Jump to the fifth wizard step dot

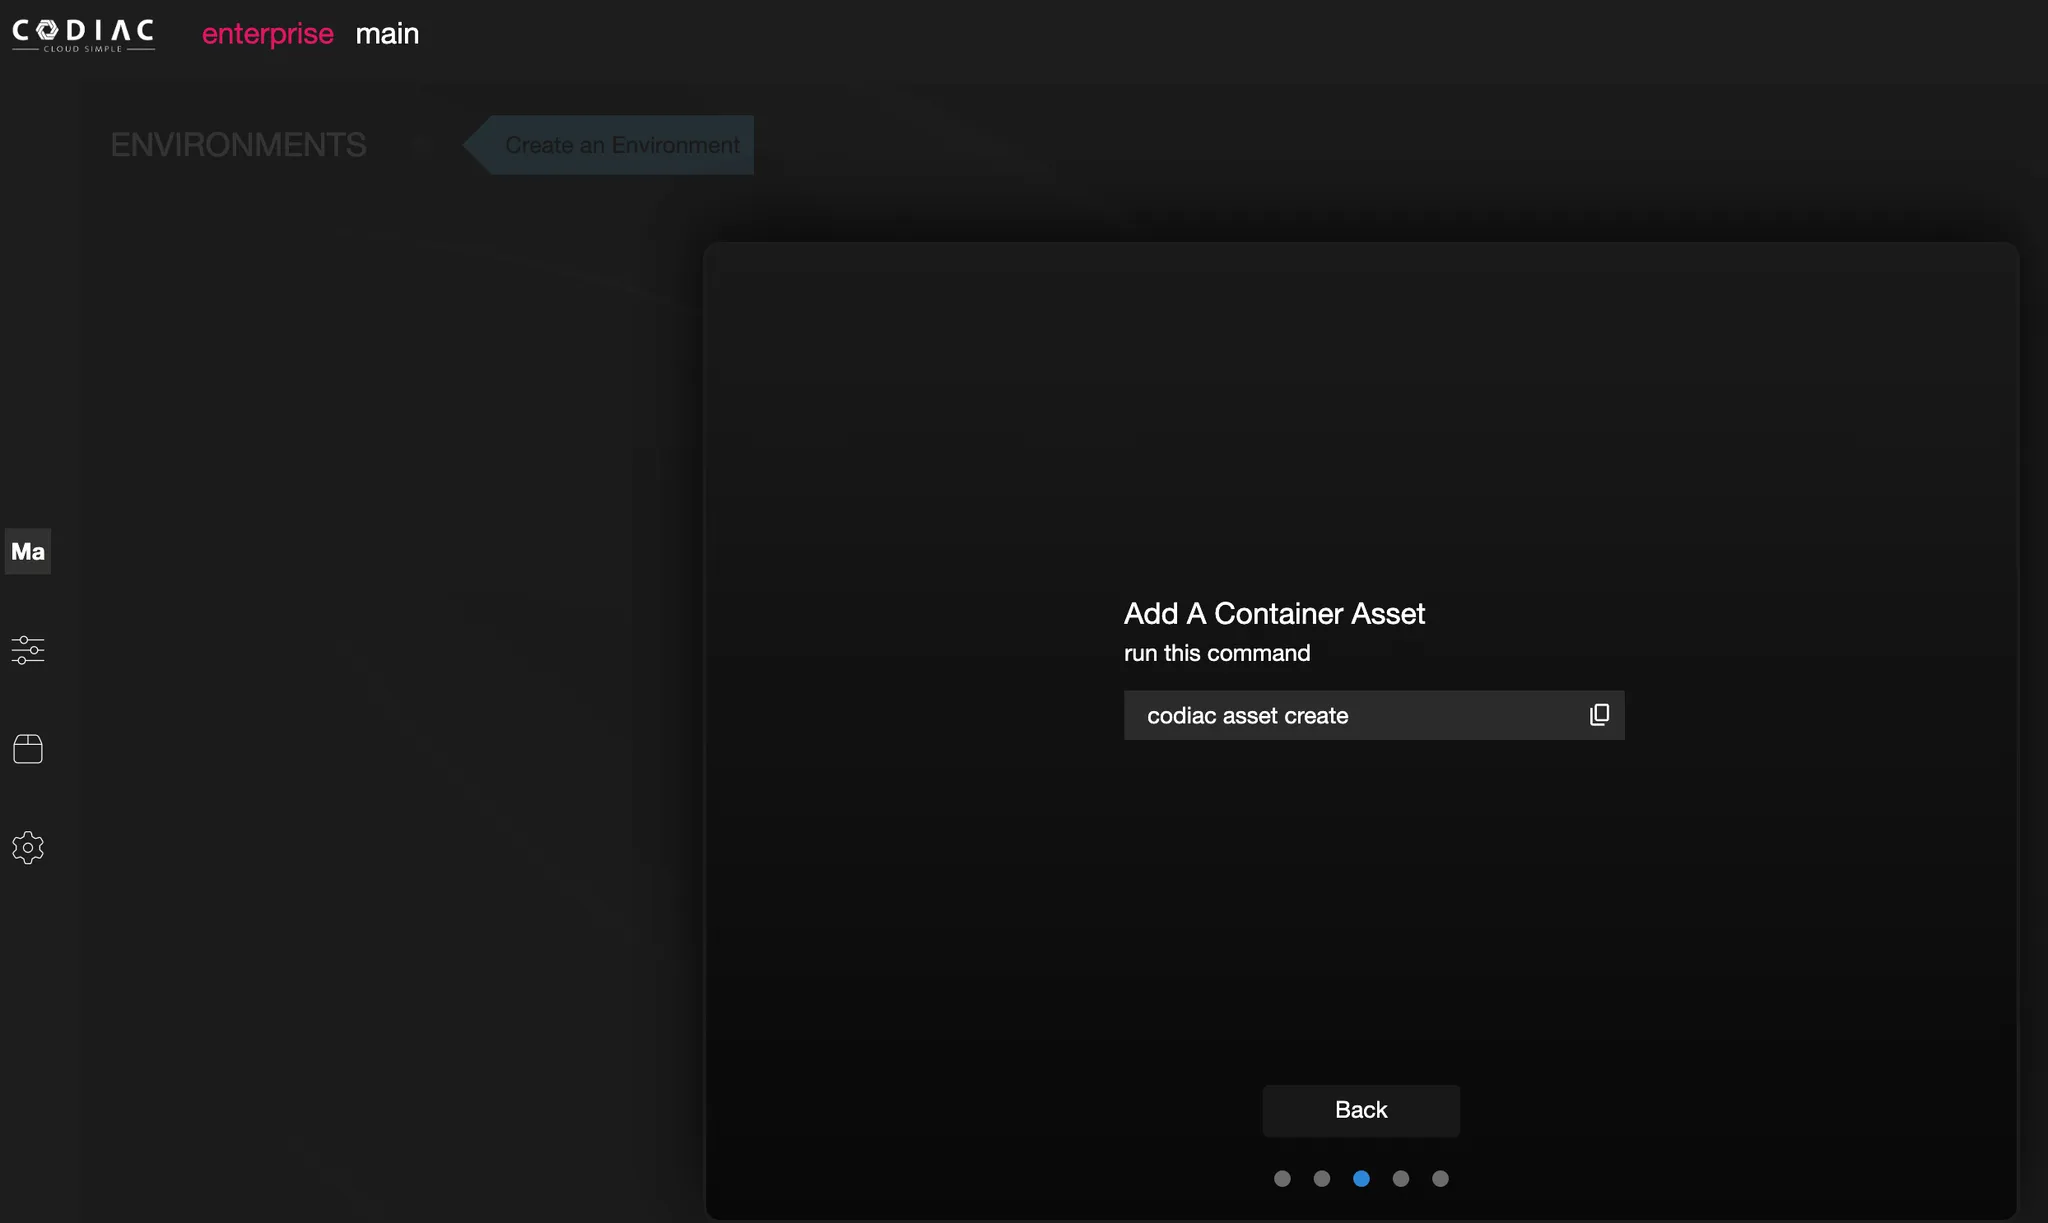pyautogui.click(x=1440, y=1179)
